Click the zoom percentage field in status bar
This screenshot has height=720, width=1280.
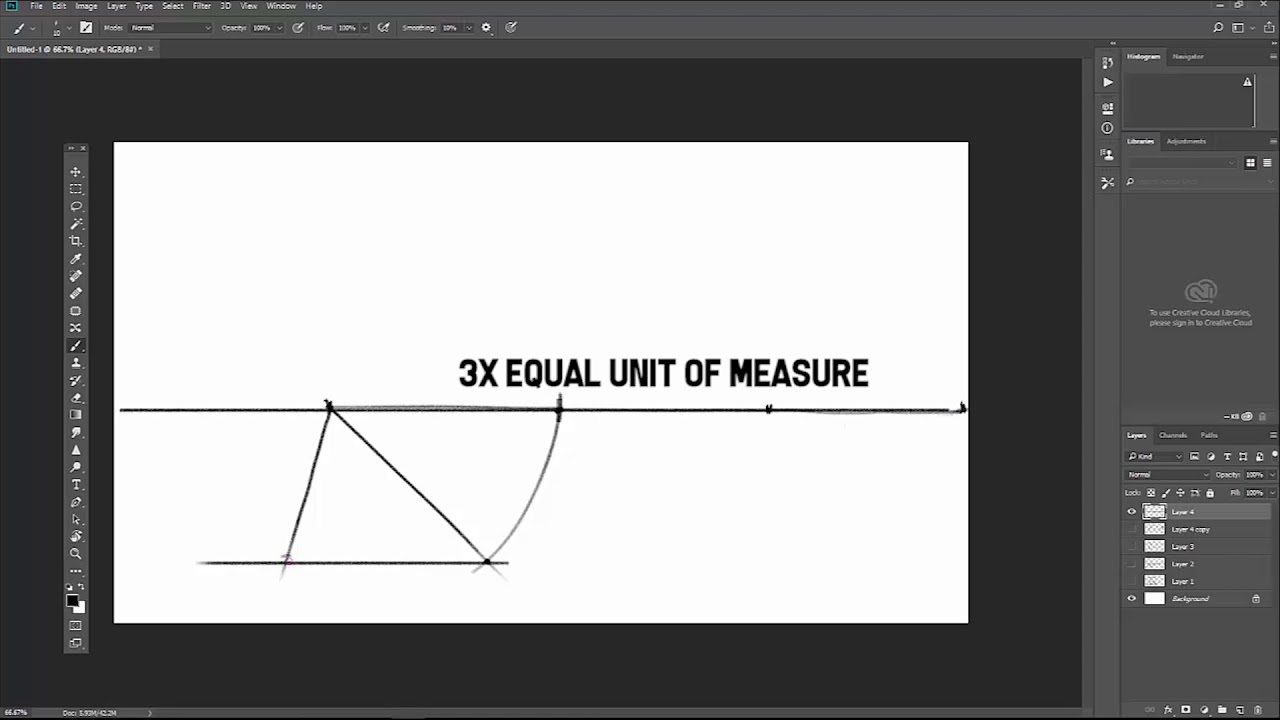pyautogui.click(x=15, y=713)
